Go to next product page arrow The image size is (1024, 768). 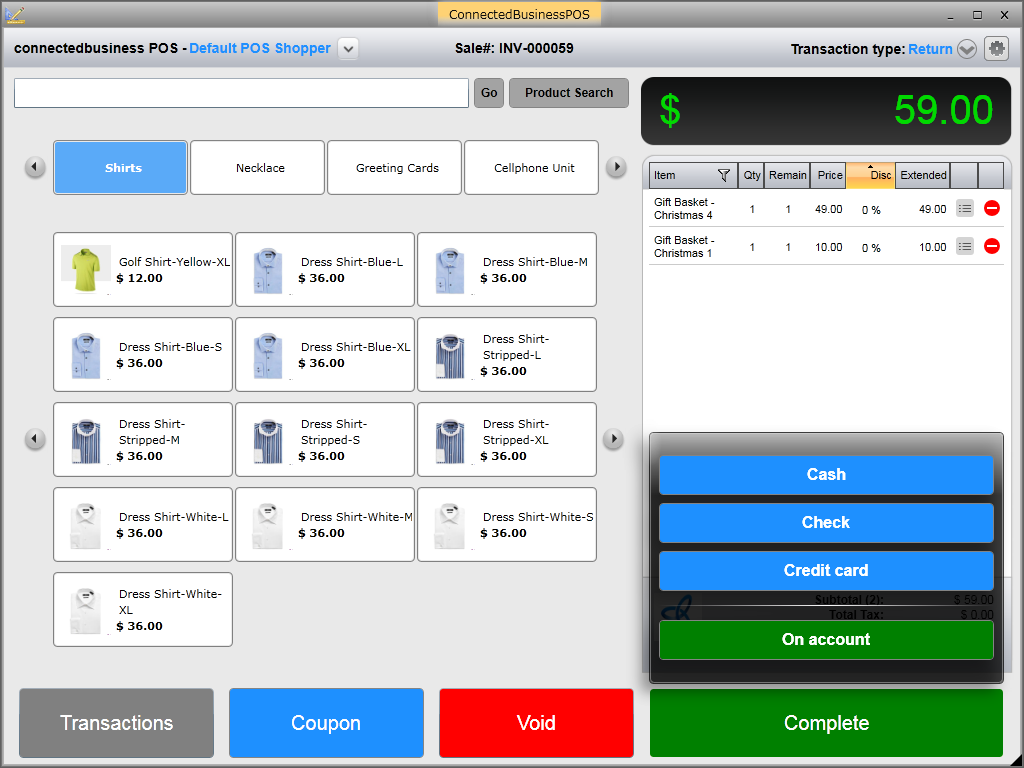tap(614, 439)
